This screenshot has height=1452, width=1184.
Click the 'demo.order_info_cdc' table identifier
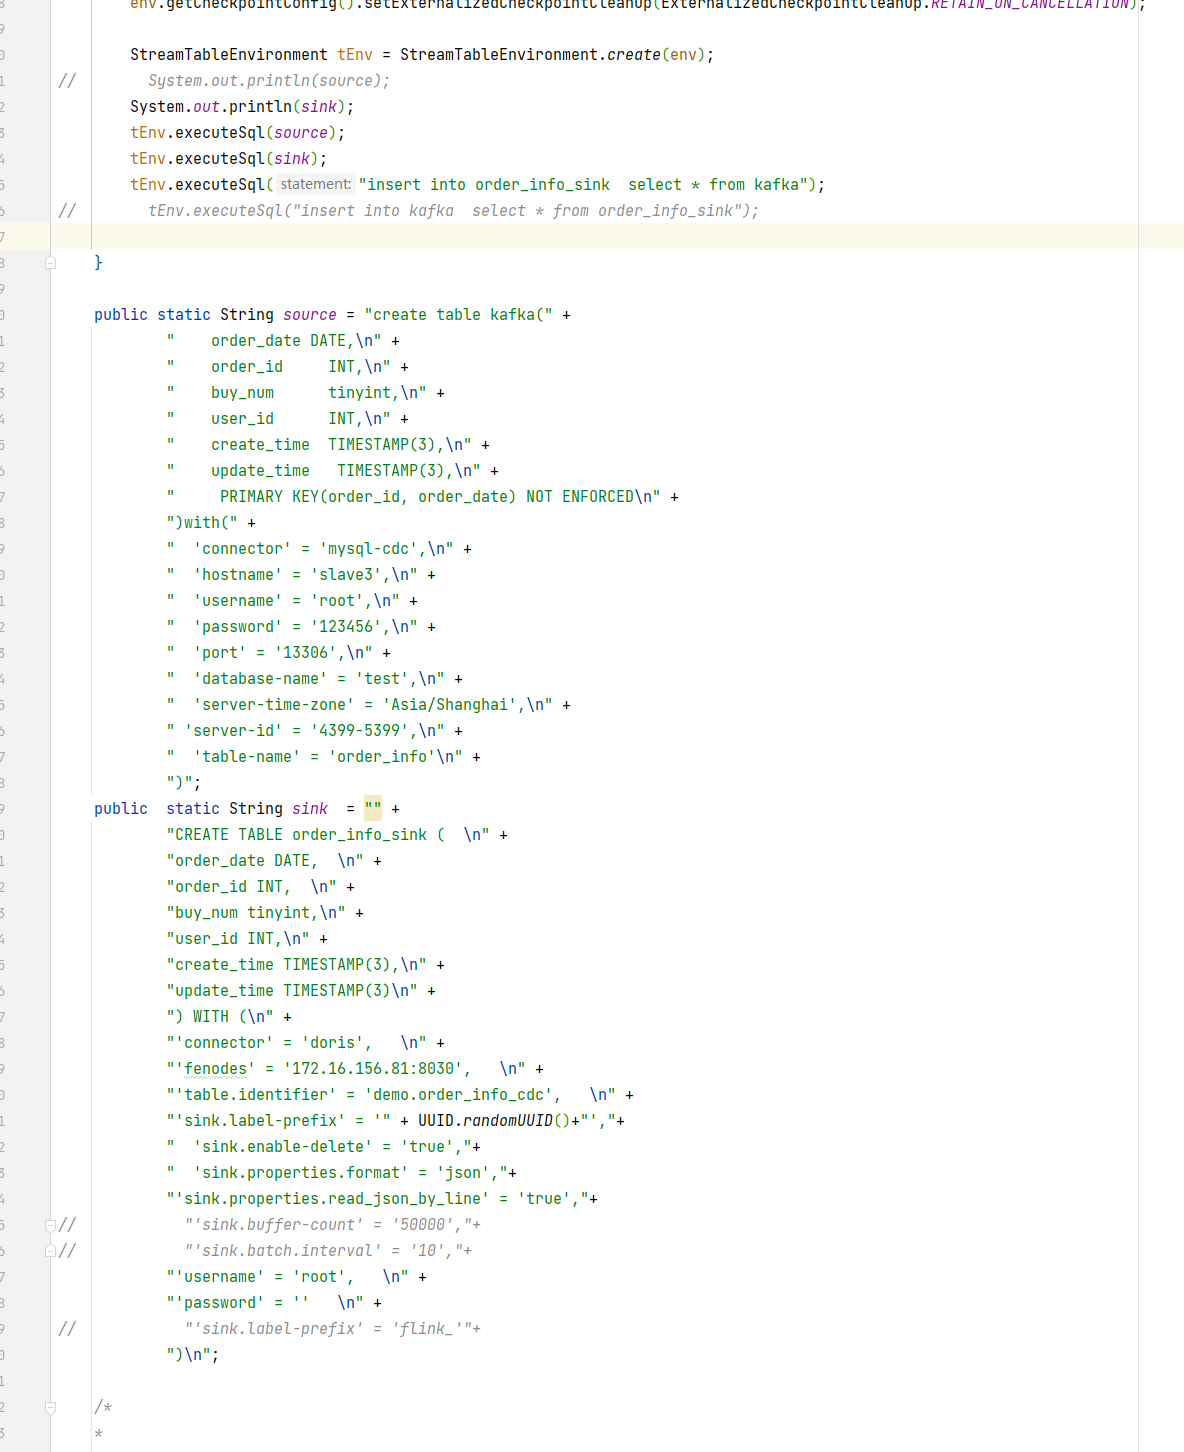pos(458,1095)
